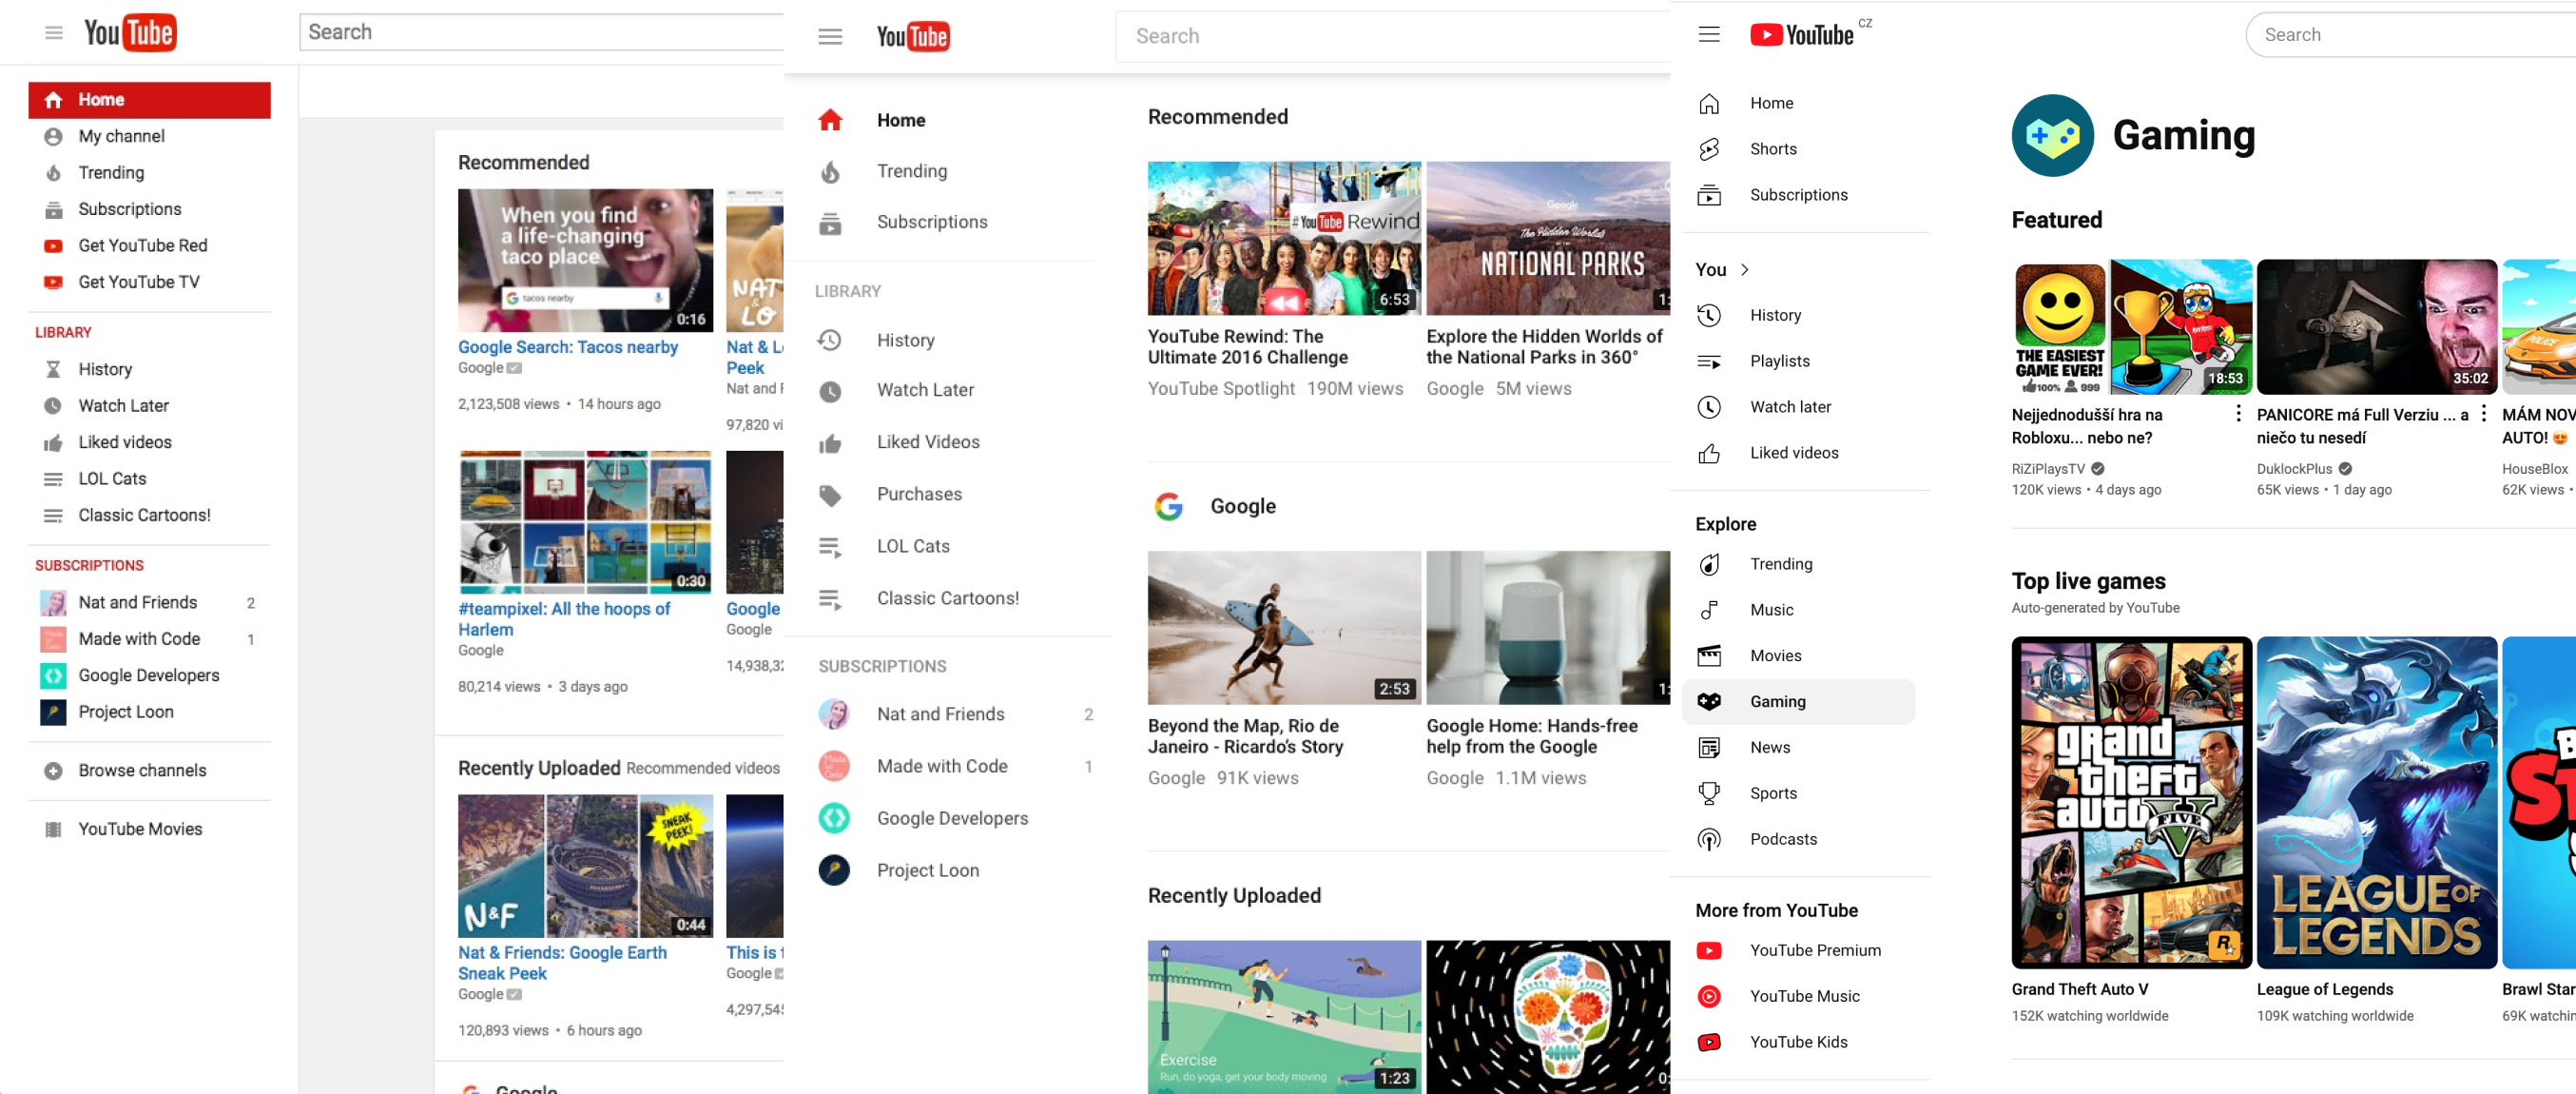
Task: Click YouTube Spotlight channel under Rewind video
Action: 1220,389
